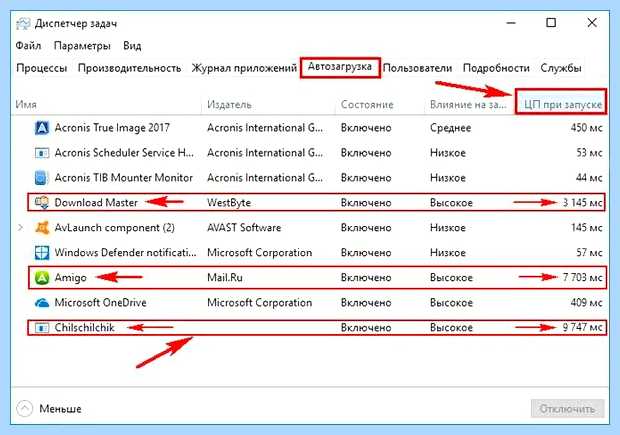This screenshot has width=620, height=435.
Task: Click the Acronis TIB Mounter Monitor icon
Action: (41, 178)
